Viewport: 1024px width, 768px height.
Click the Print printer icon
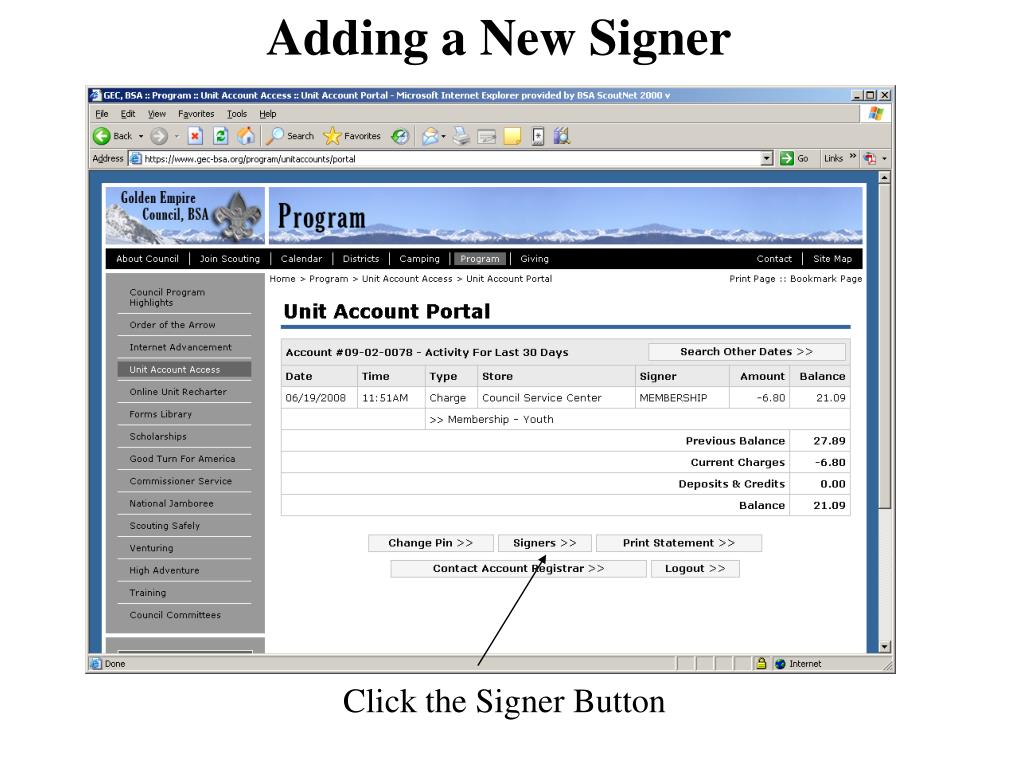point(461,136)
